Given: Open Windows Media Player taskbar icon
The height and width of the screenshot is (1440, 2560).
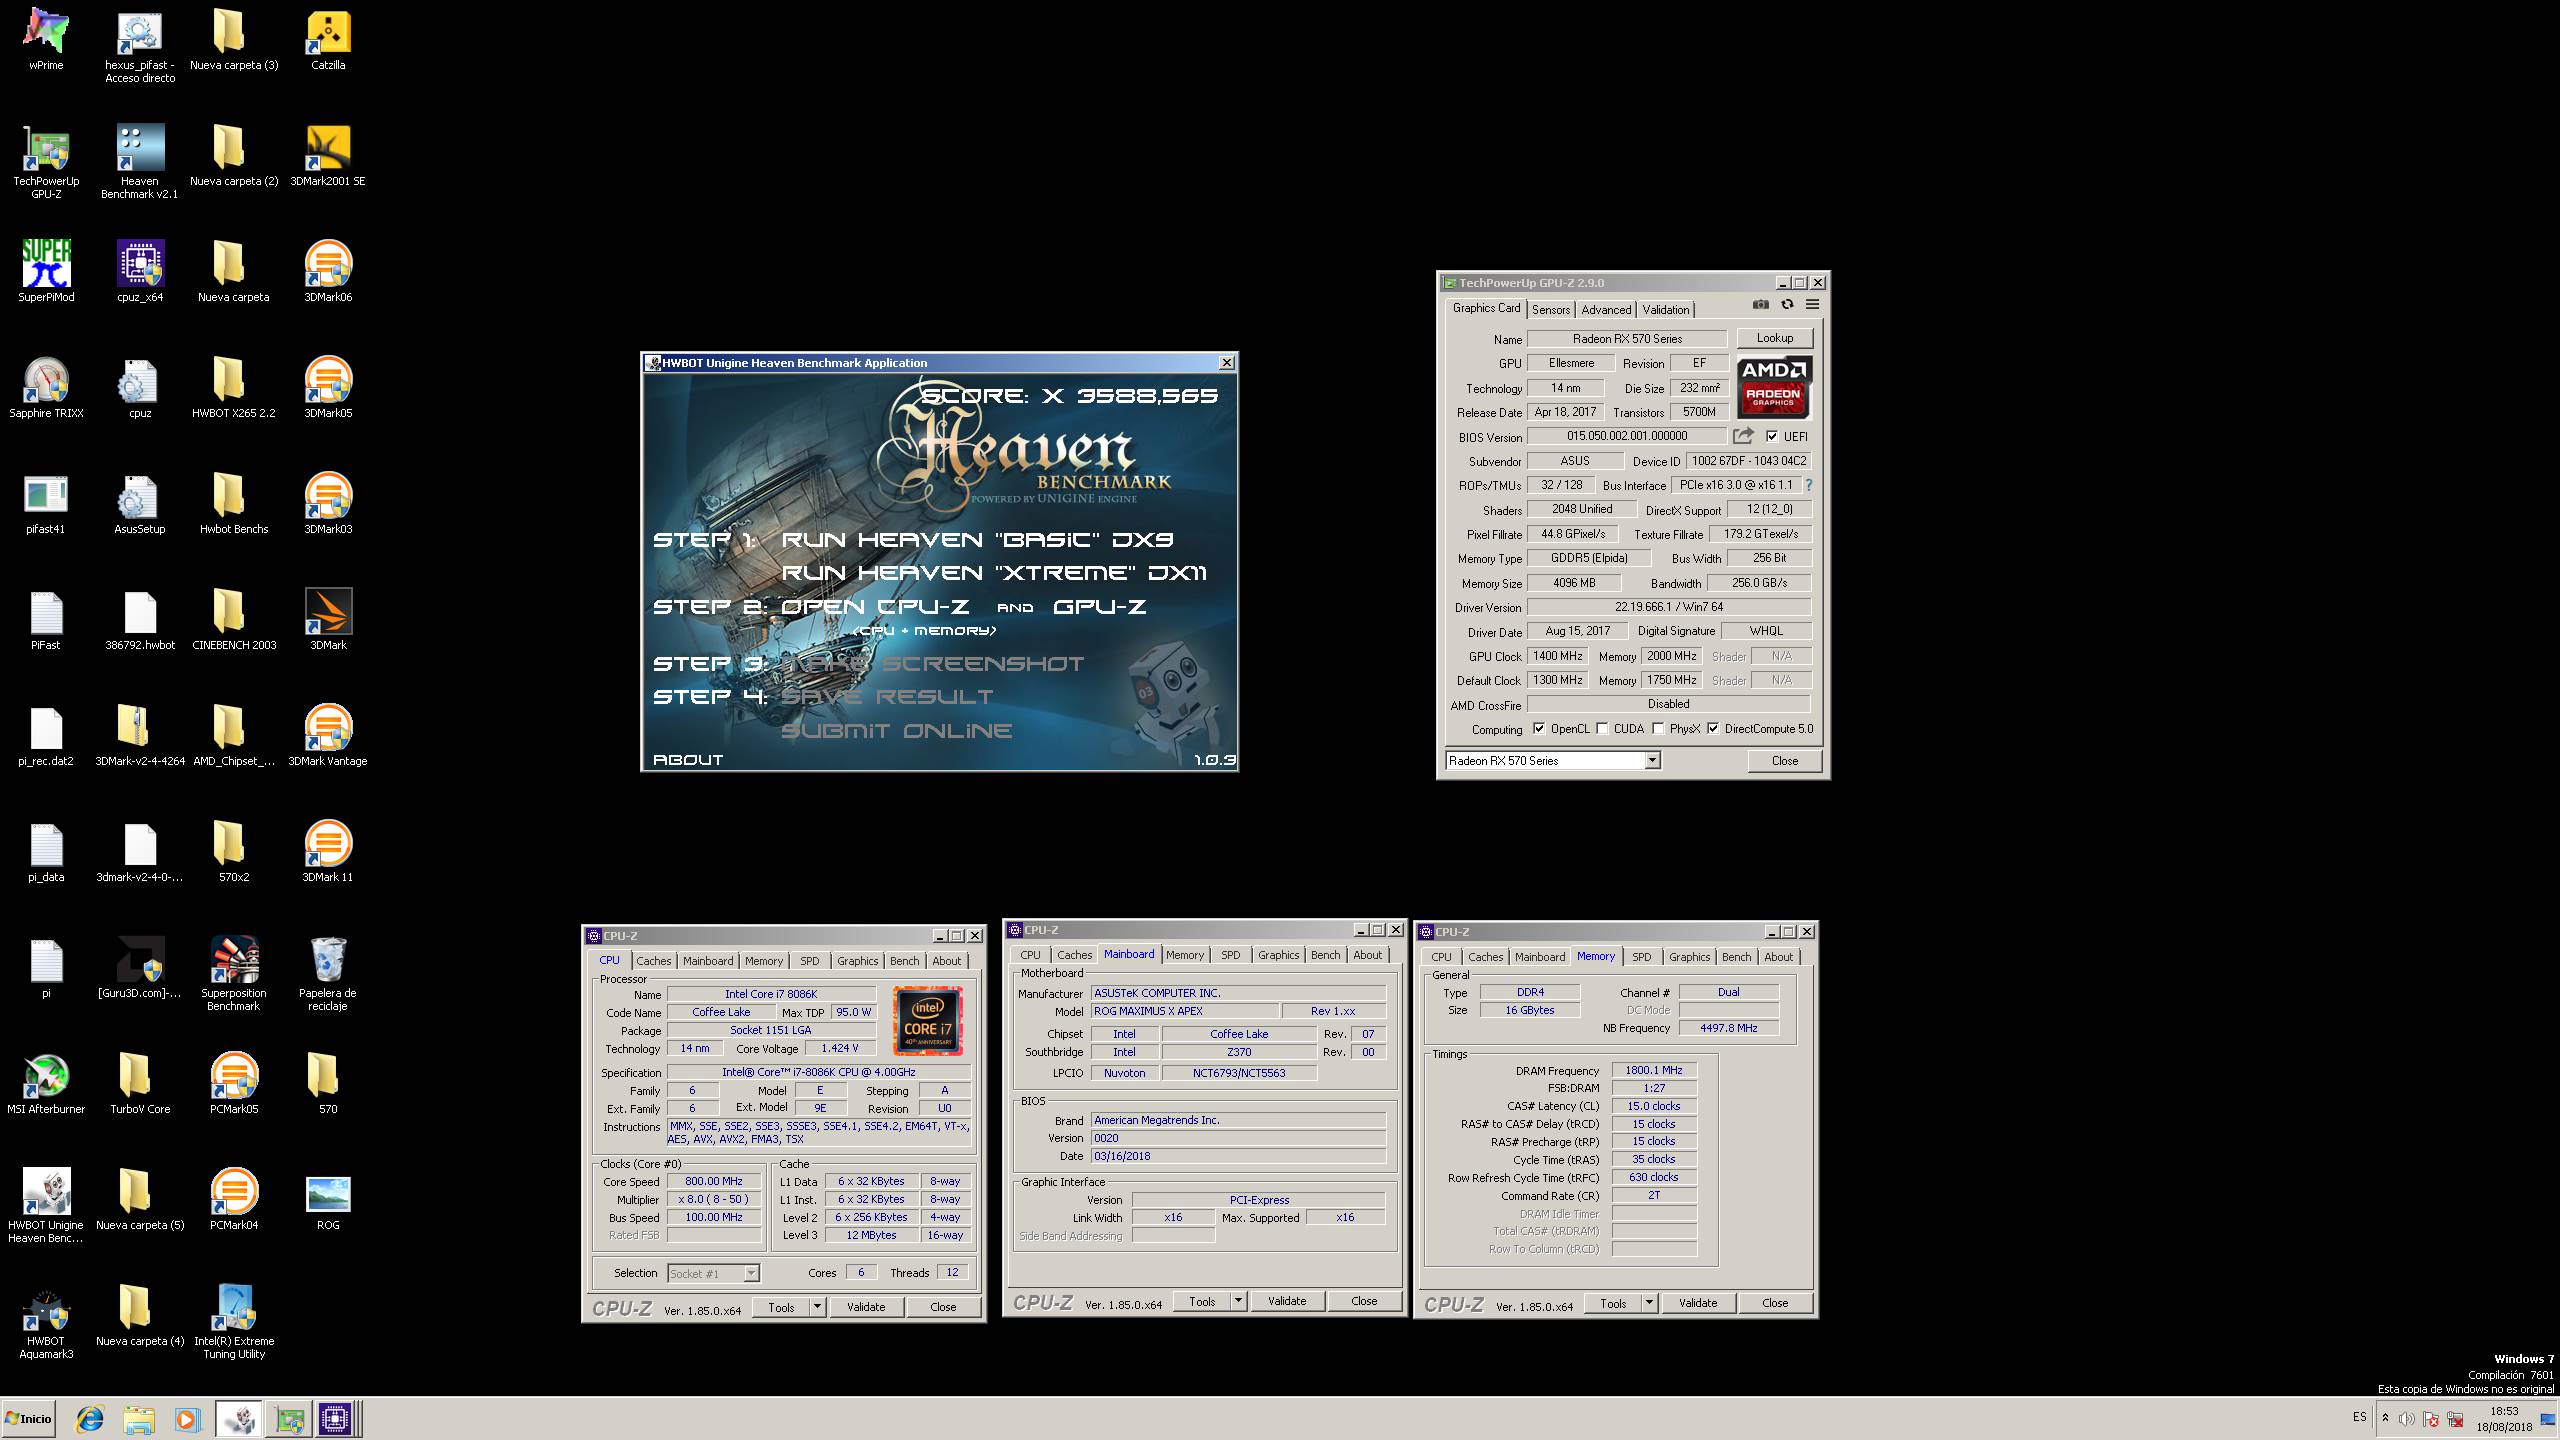Looking at the screenshot, I should tap(187, 1419).
